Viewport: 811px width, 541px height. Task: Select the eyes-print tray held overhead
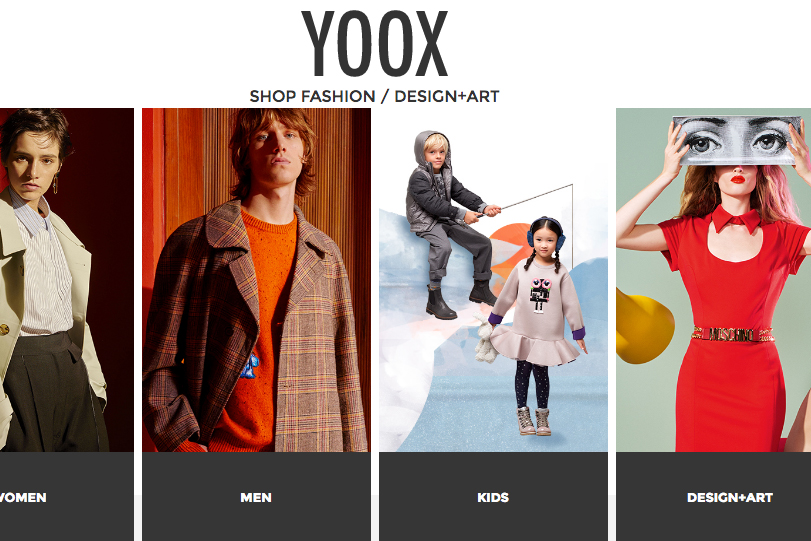point(735,140)
